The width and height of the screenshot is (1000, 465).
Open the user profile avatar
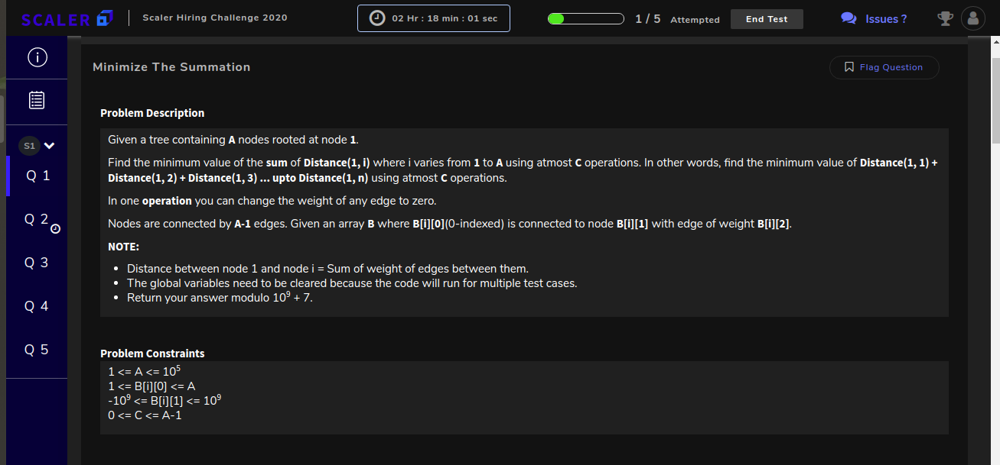tap(973, 18)
